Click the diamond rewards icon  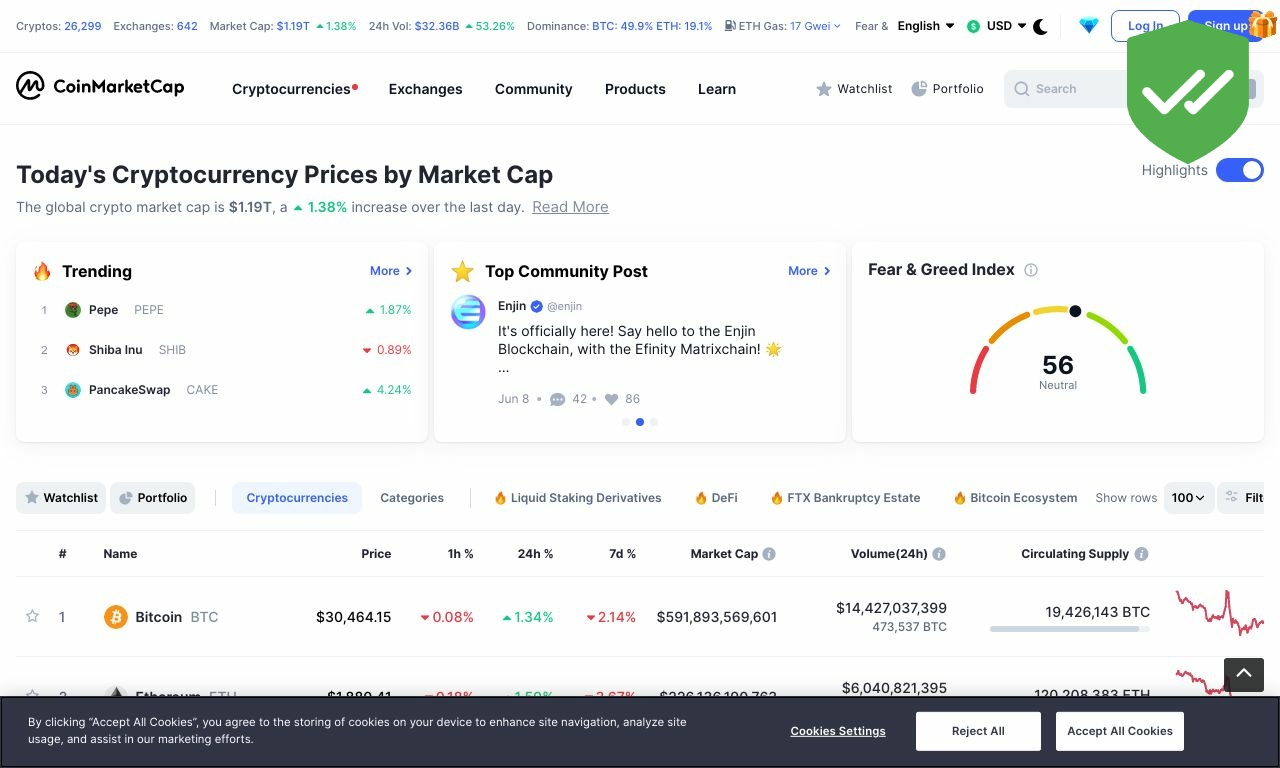pos(1089,26)
